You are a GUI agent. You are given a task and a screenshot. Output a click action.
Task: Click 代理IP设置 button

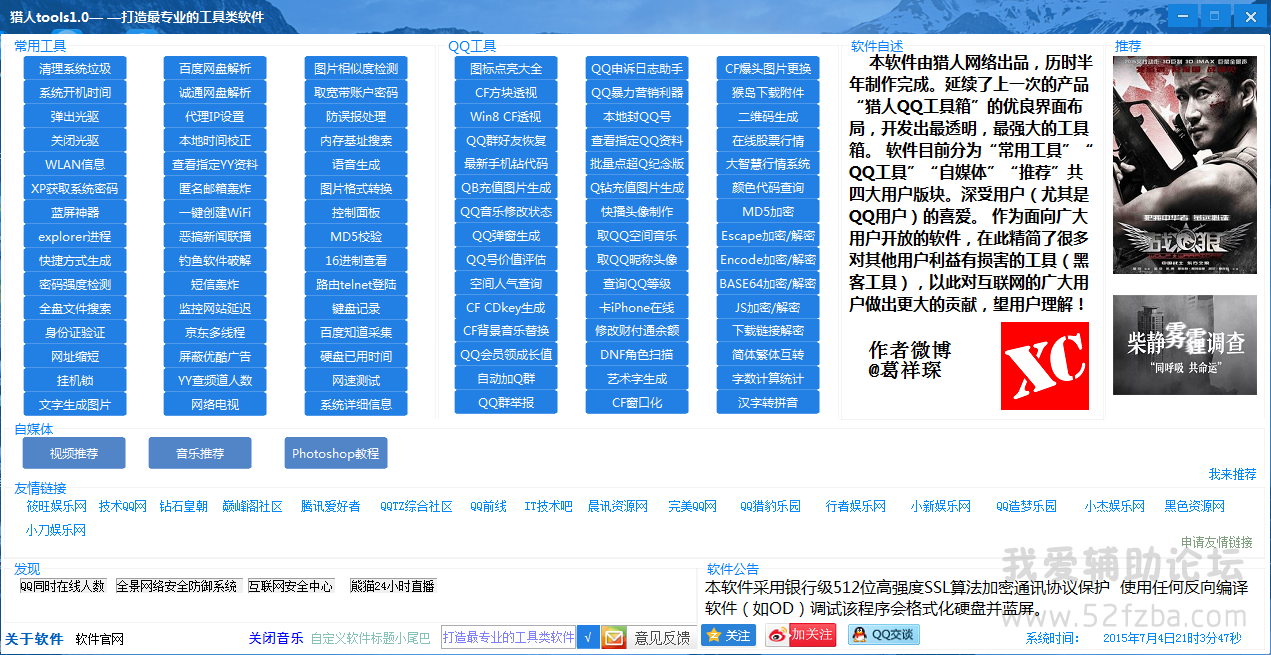pyautogui.click(x=215, y=117)
